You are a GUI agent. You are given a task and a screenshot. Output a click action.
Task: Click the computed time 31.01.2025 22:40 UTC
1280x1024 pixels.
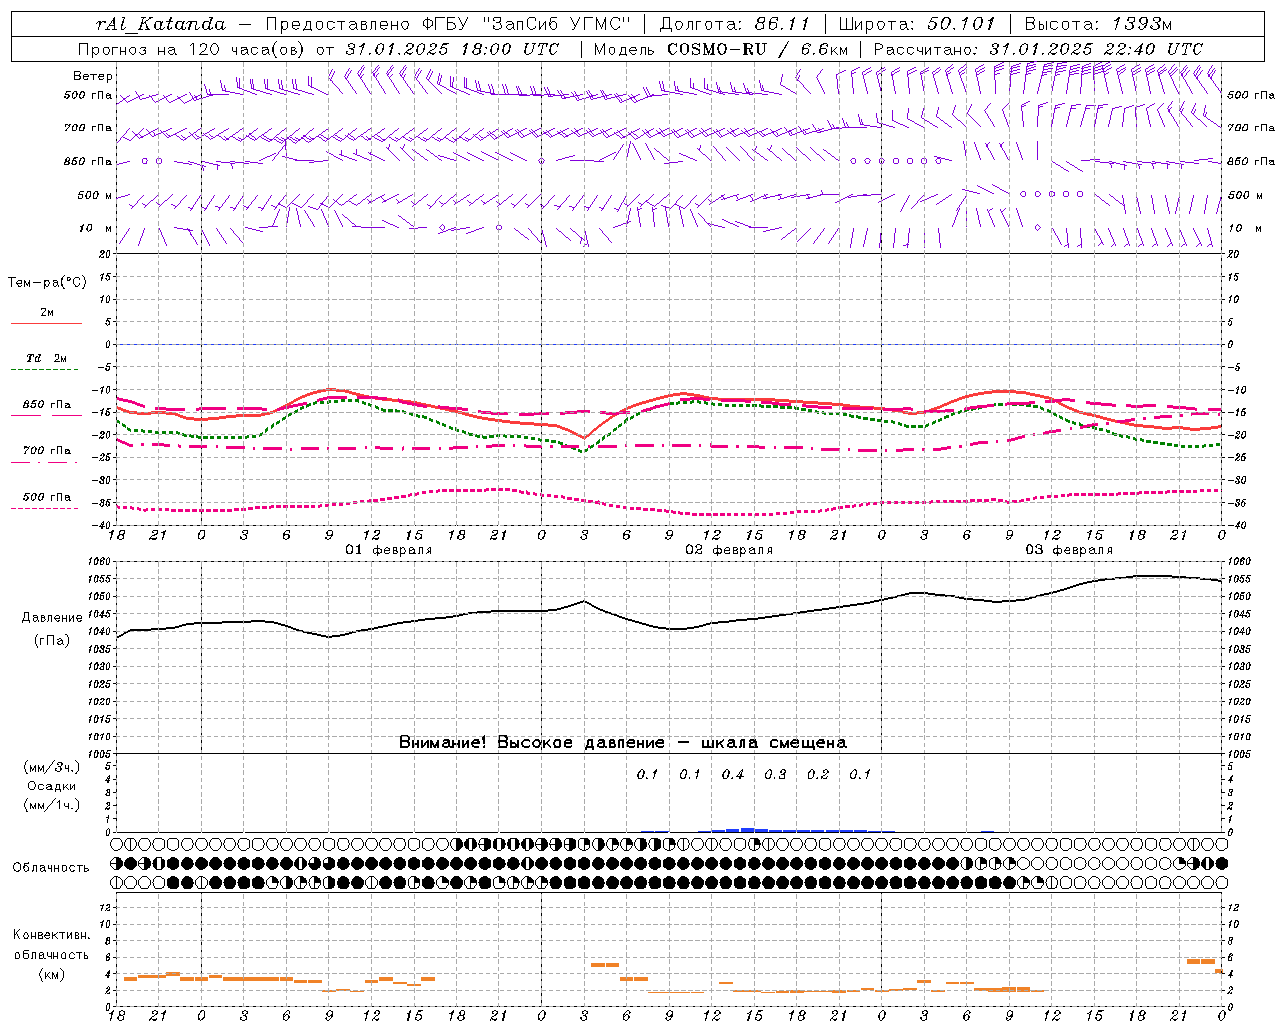[1096, 49]
